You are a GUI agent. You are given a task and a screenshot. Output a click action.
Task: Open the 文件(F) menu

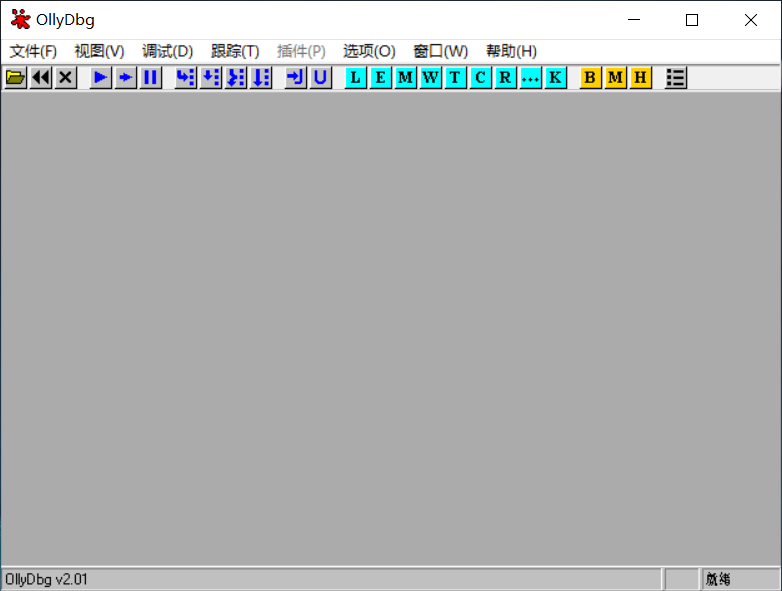33,51
